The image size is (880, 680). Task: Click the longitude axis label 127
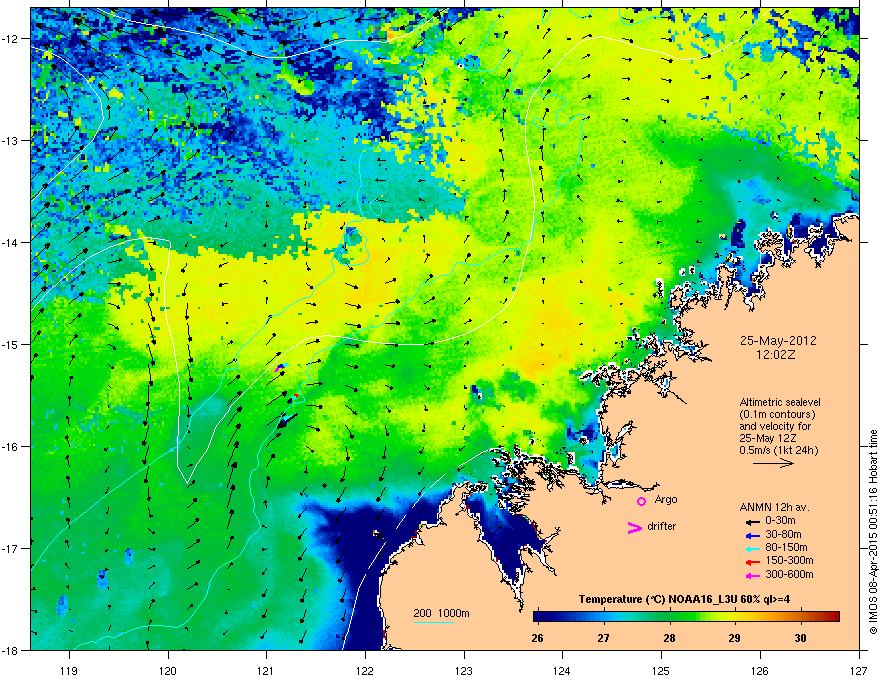[859, 670]
